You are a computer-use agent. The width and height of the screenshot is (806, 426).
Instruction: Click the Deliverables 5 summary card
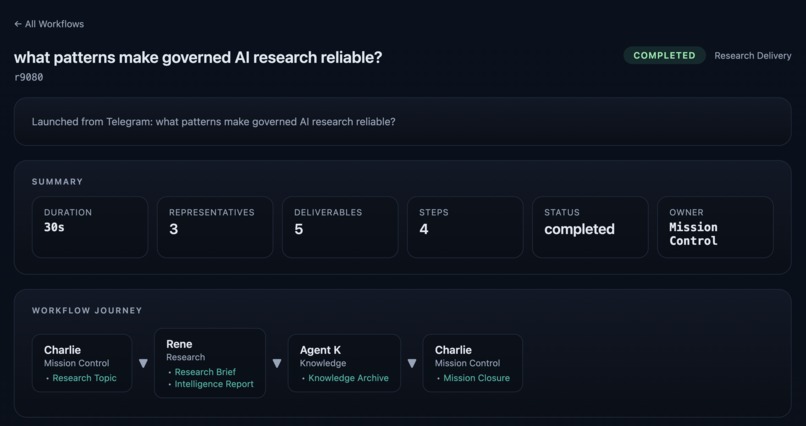click(340, 227)
